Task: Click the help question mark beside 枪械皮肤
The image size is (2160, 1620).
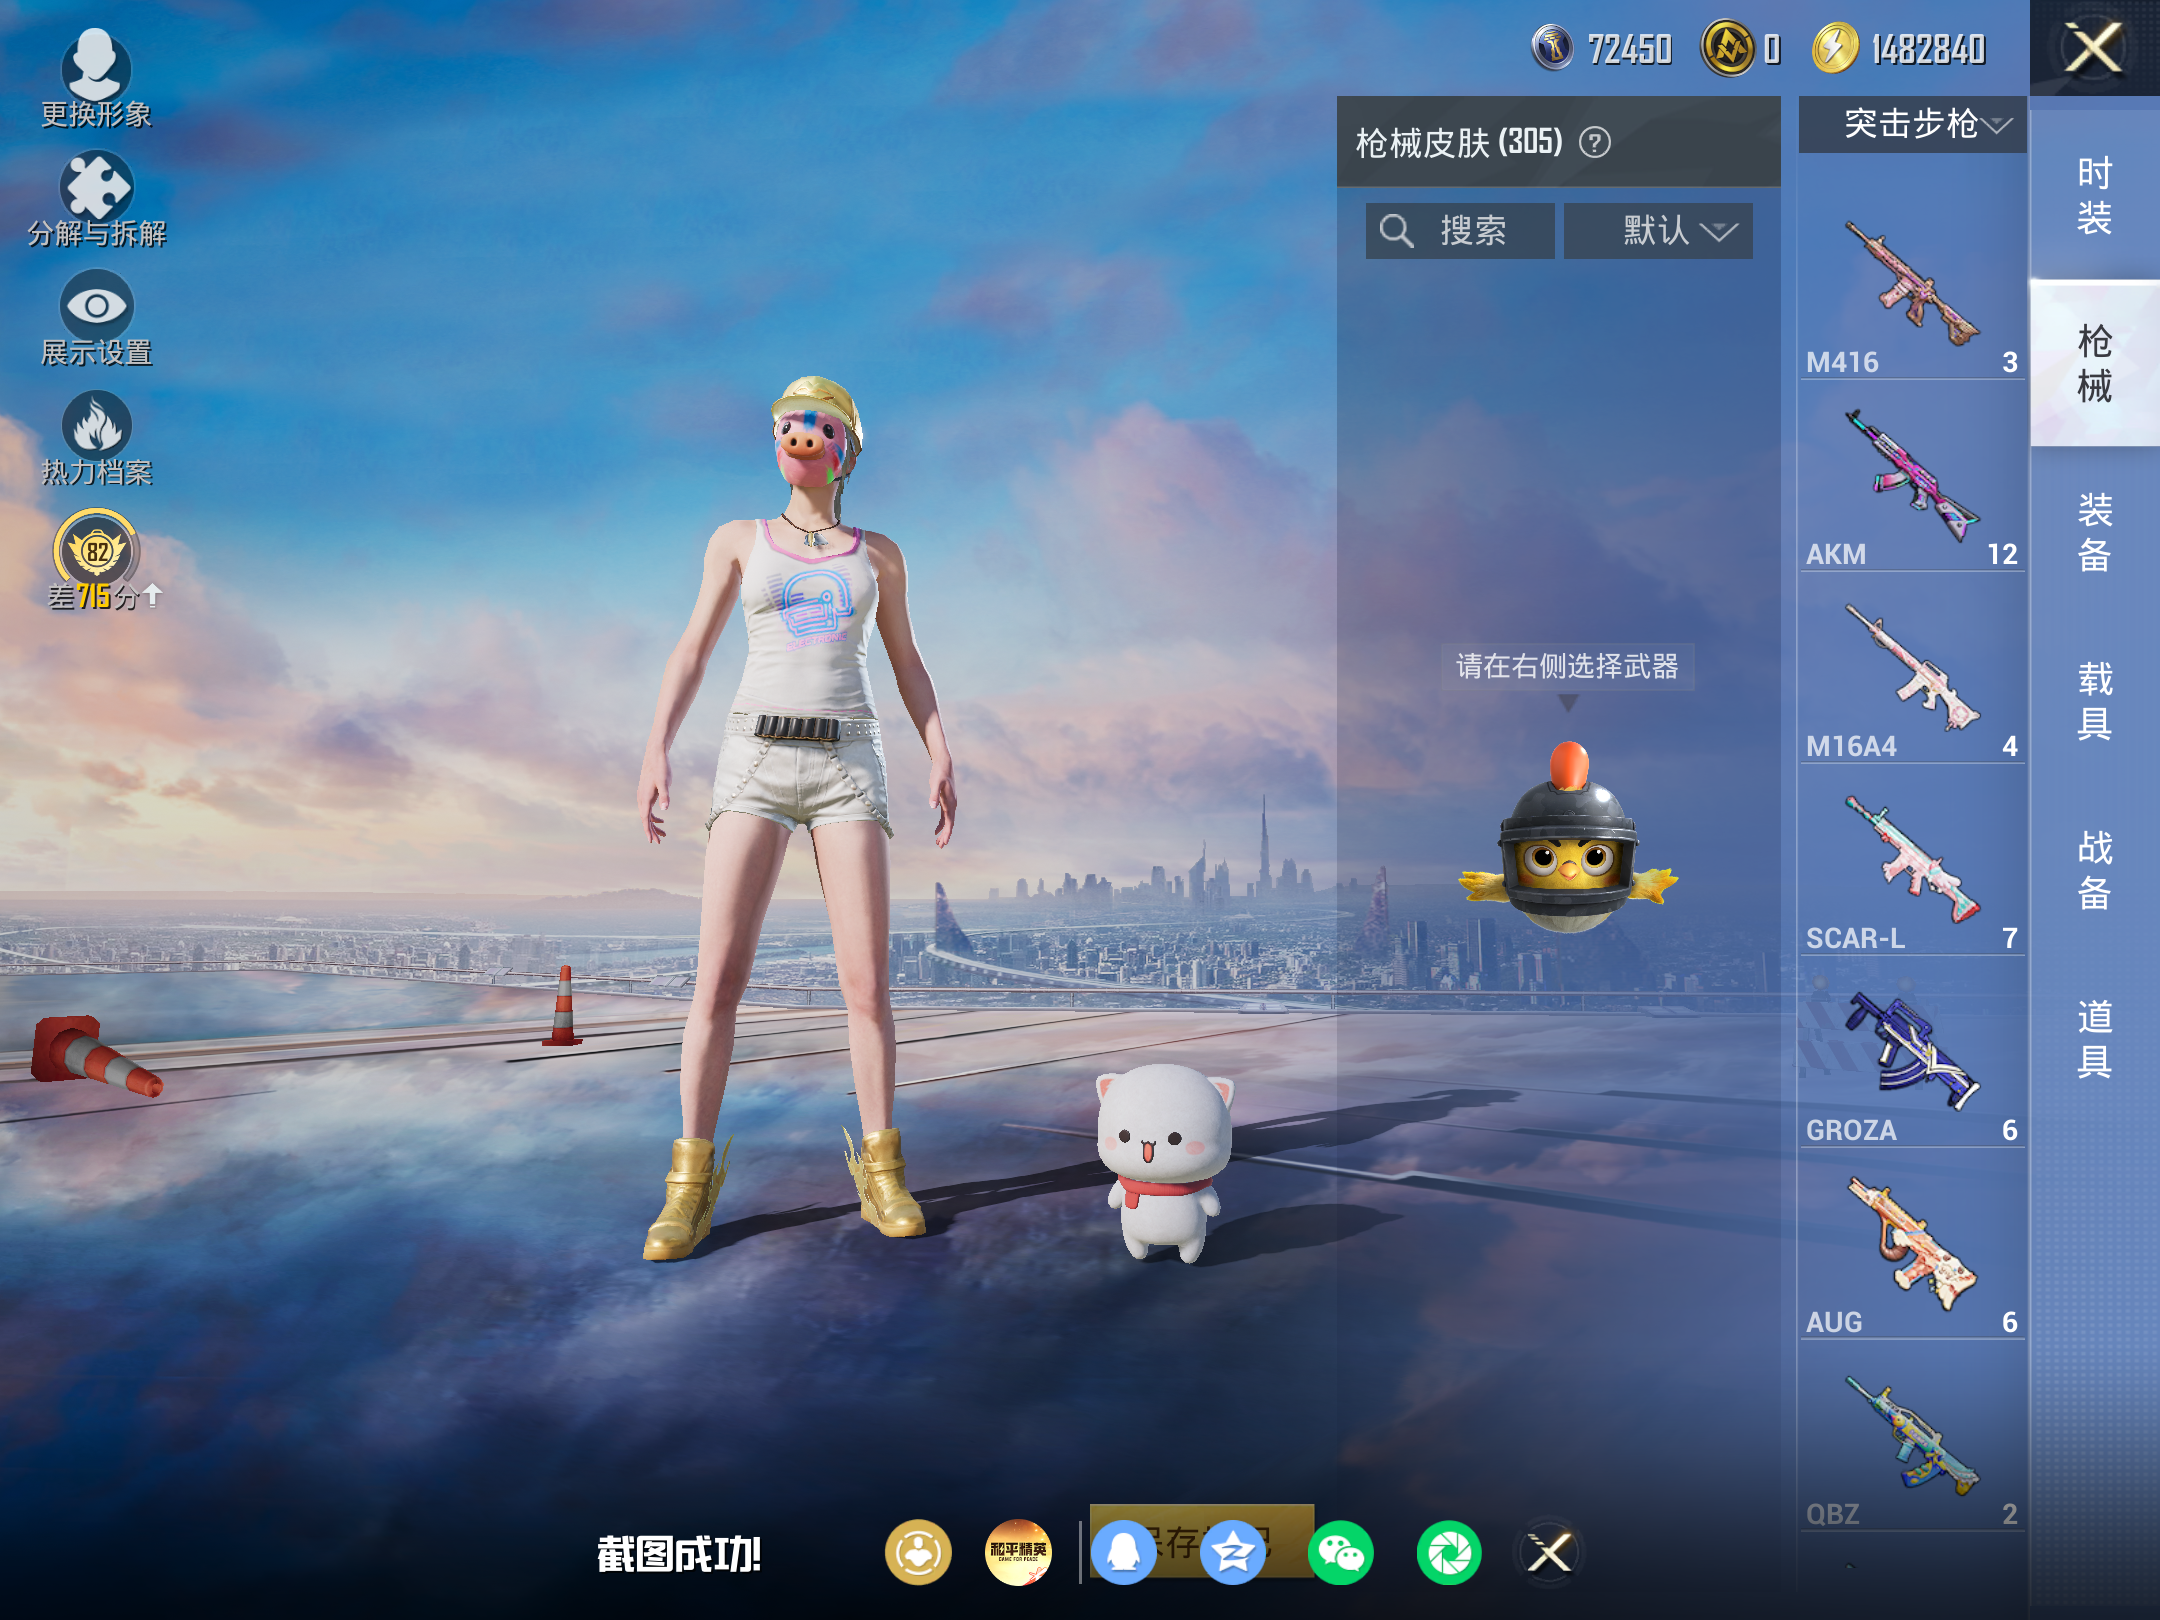Action: pos(1595,143)
